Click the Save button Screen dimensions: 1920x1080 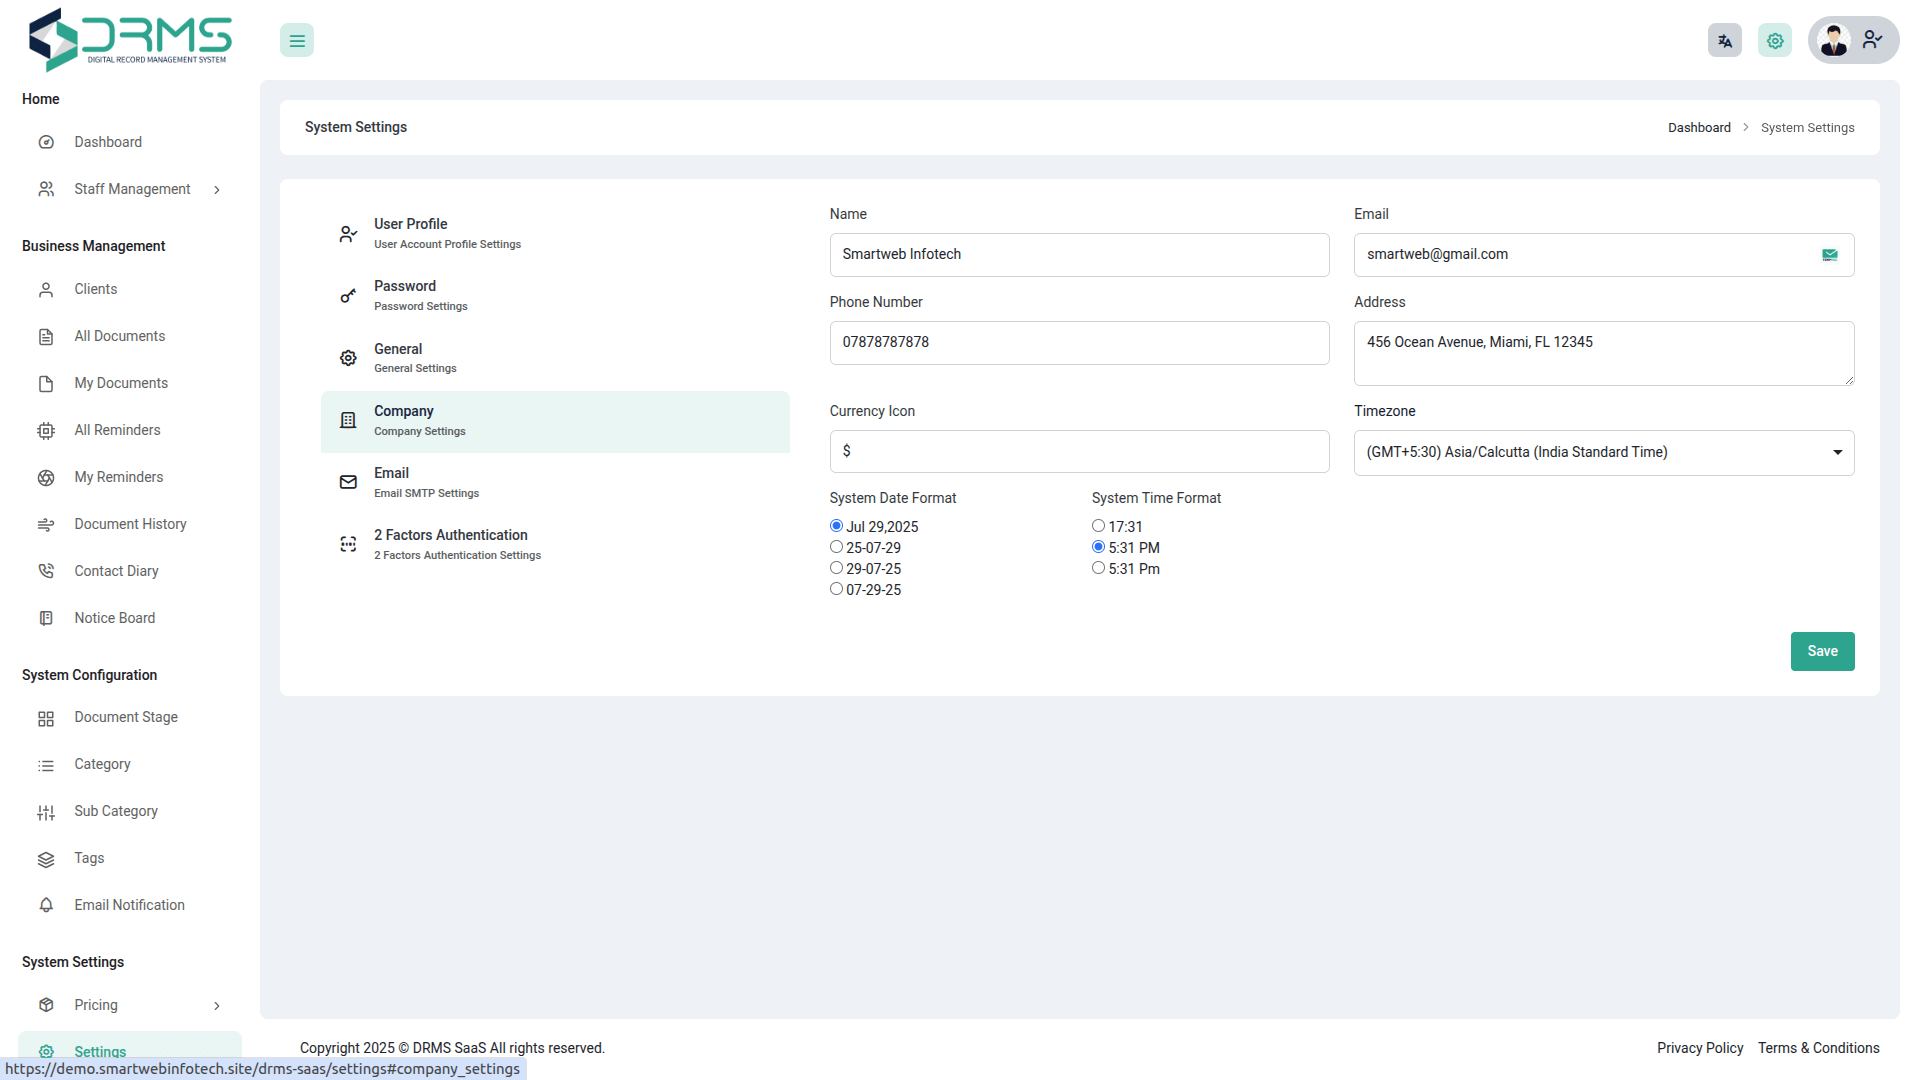click(1821, 651)
